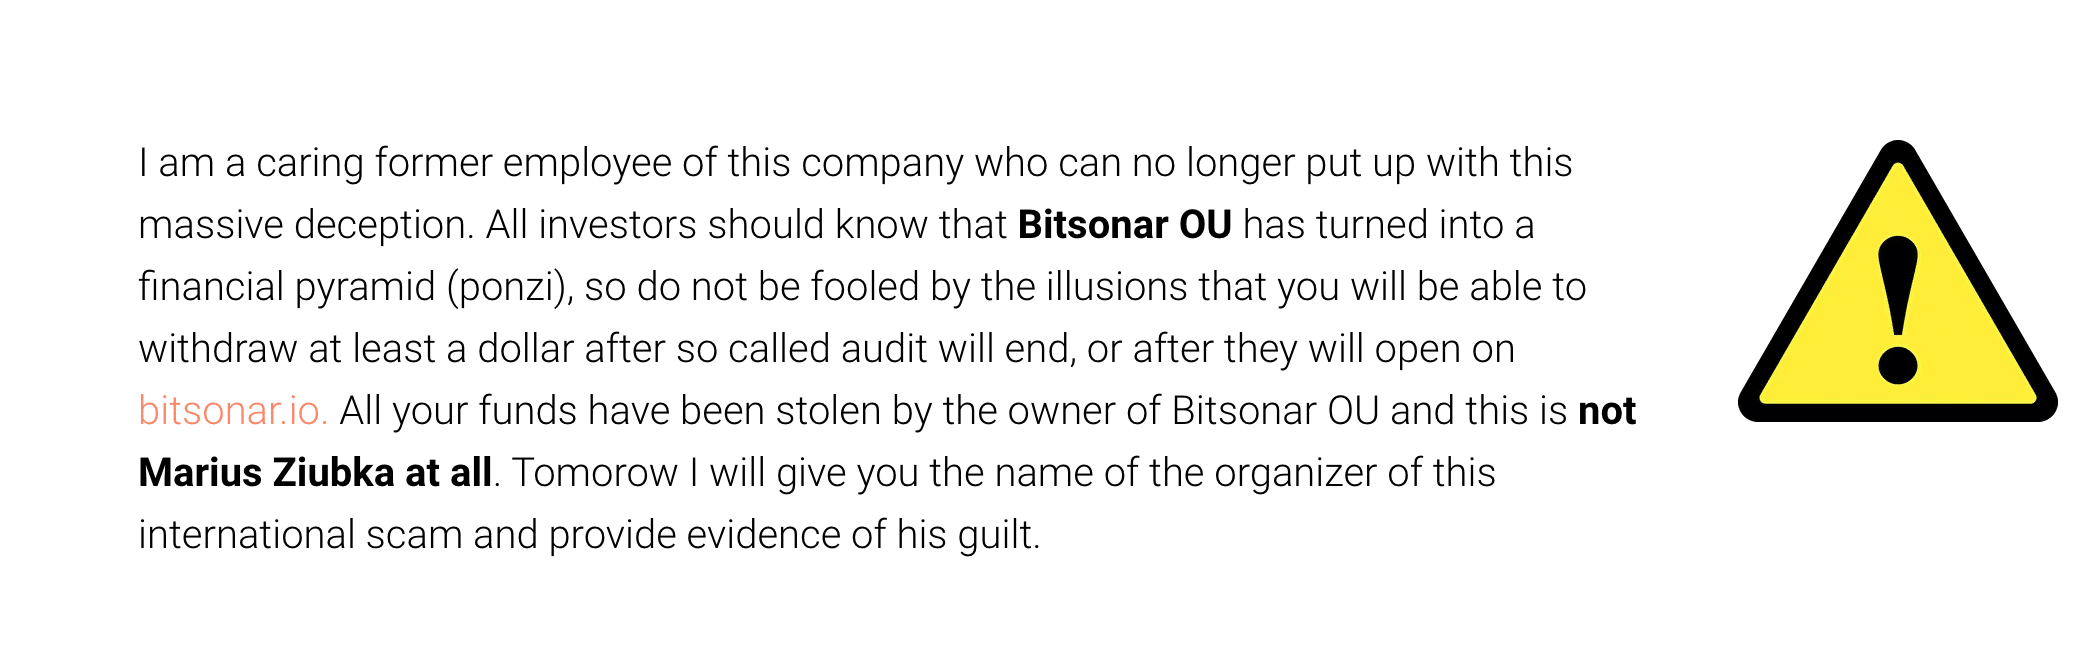Viewport: 2094px width, 670px height.
Task: Select the phrase "financial pyramid"
Action: [x=286, y=288]
